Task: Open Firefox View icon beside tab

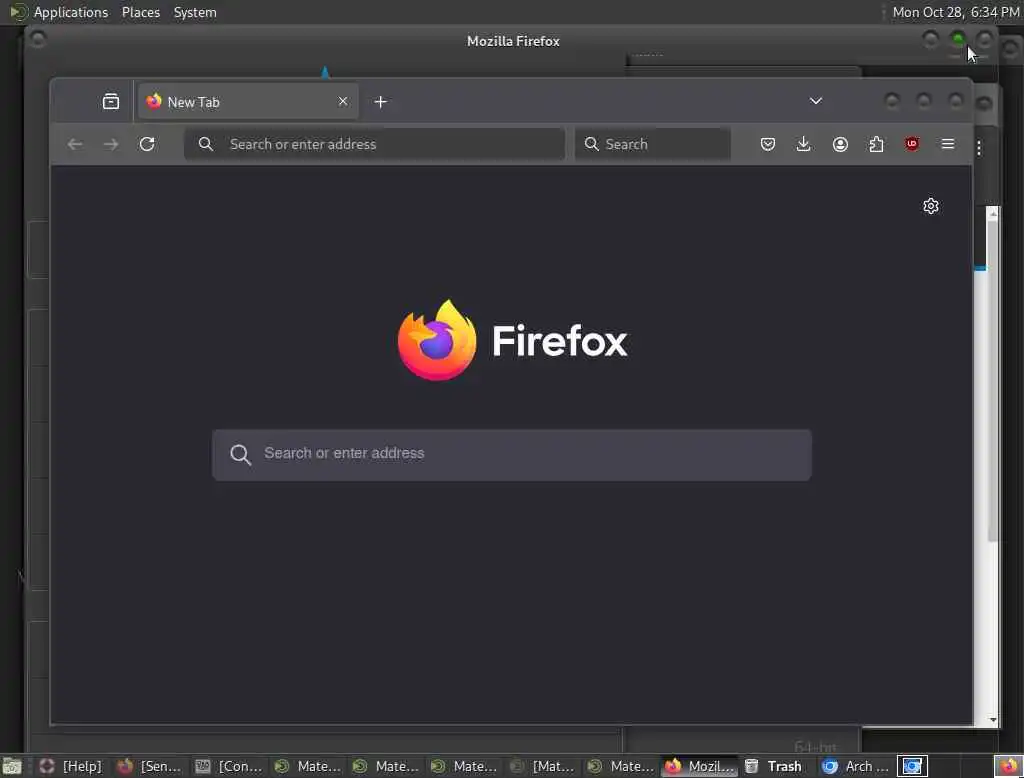Action: tap(111, 101)
